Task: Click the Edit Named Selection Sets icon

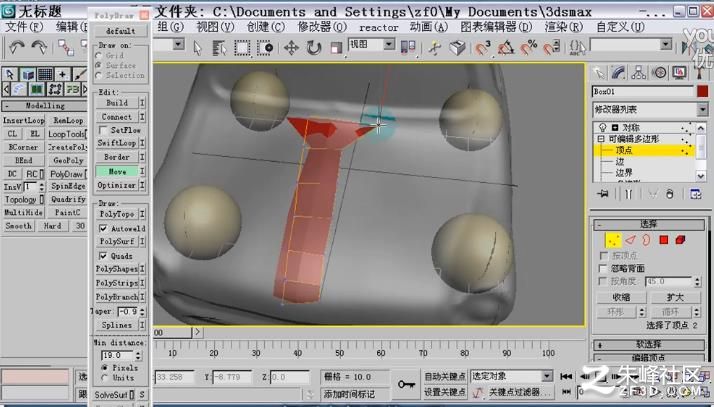Action: pos(577,47)
